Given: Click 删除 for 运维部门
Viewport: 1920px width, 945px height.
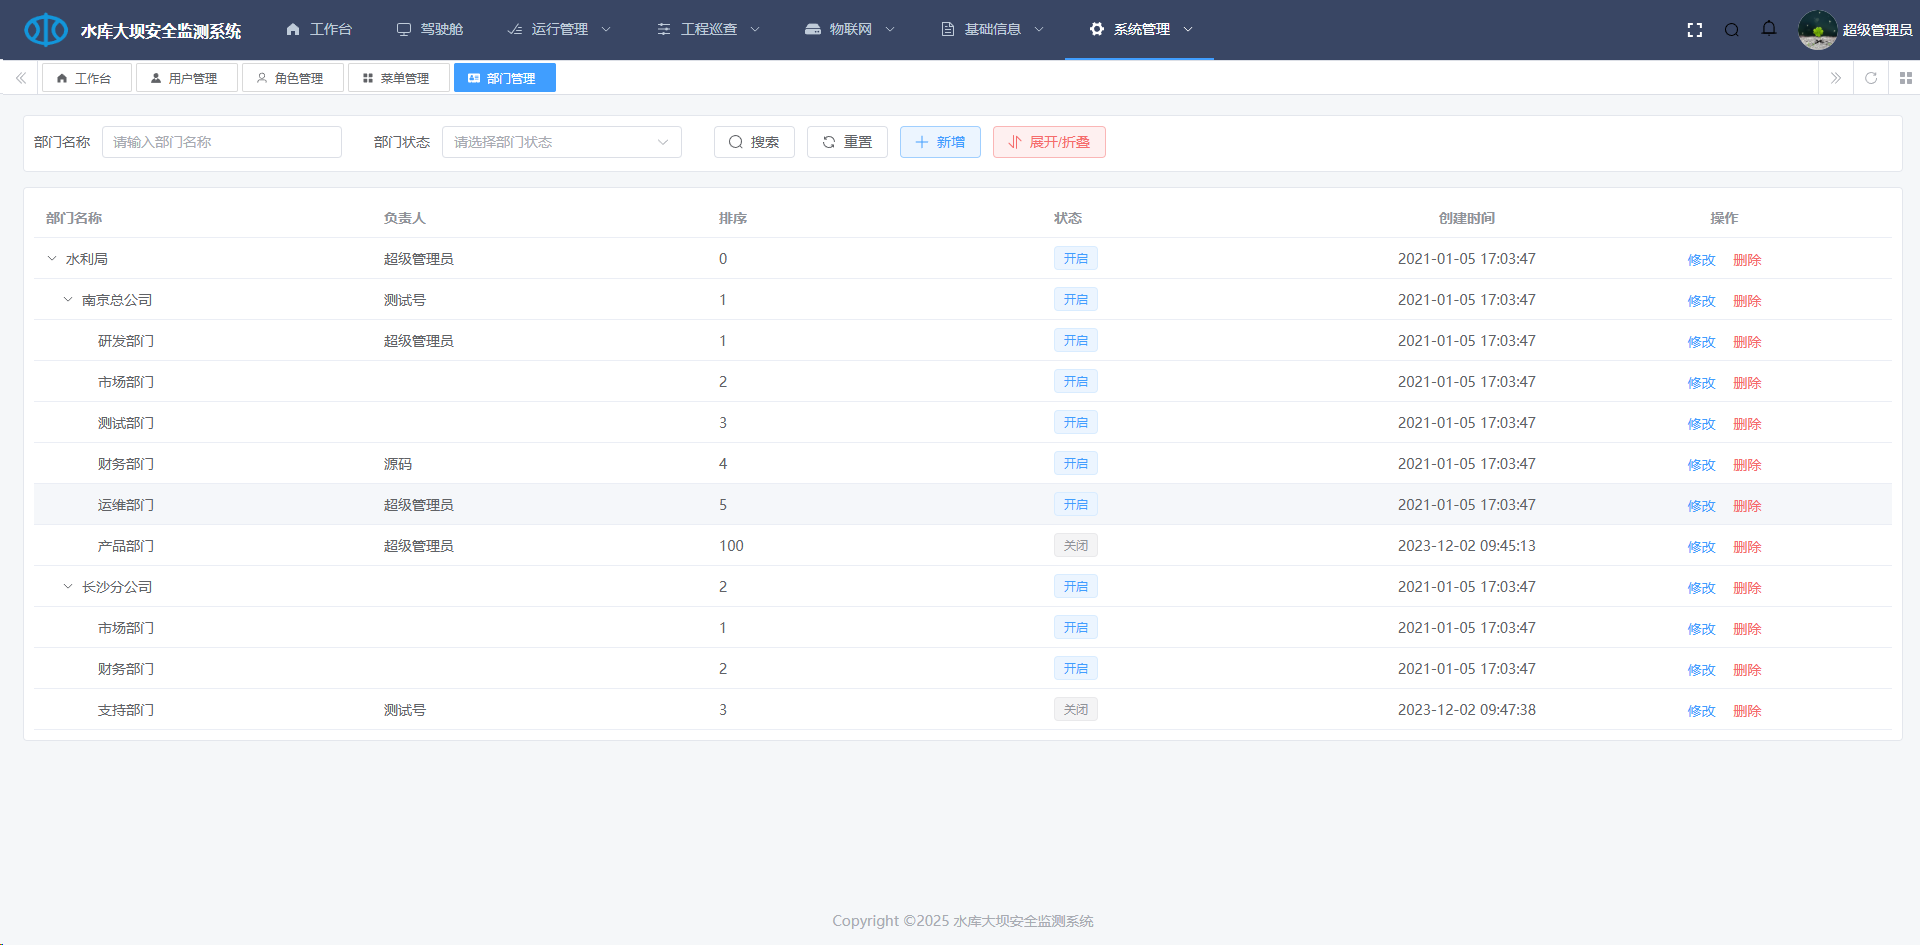Looking at the screenshot, I should [1747, 506].
